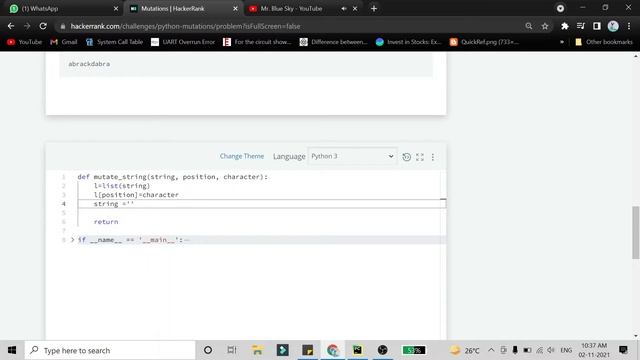Click the Change Theme link
The width and height of the screenshot is (640, 360).
242,156
